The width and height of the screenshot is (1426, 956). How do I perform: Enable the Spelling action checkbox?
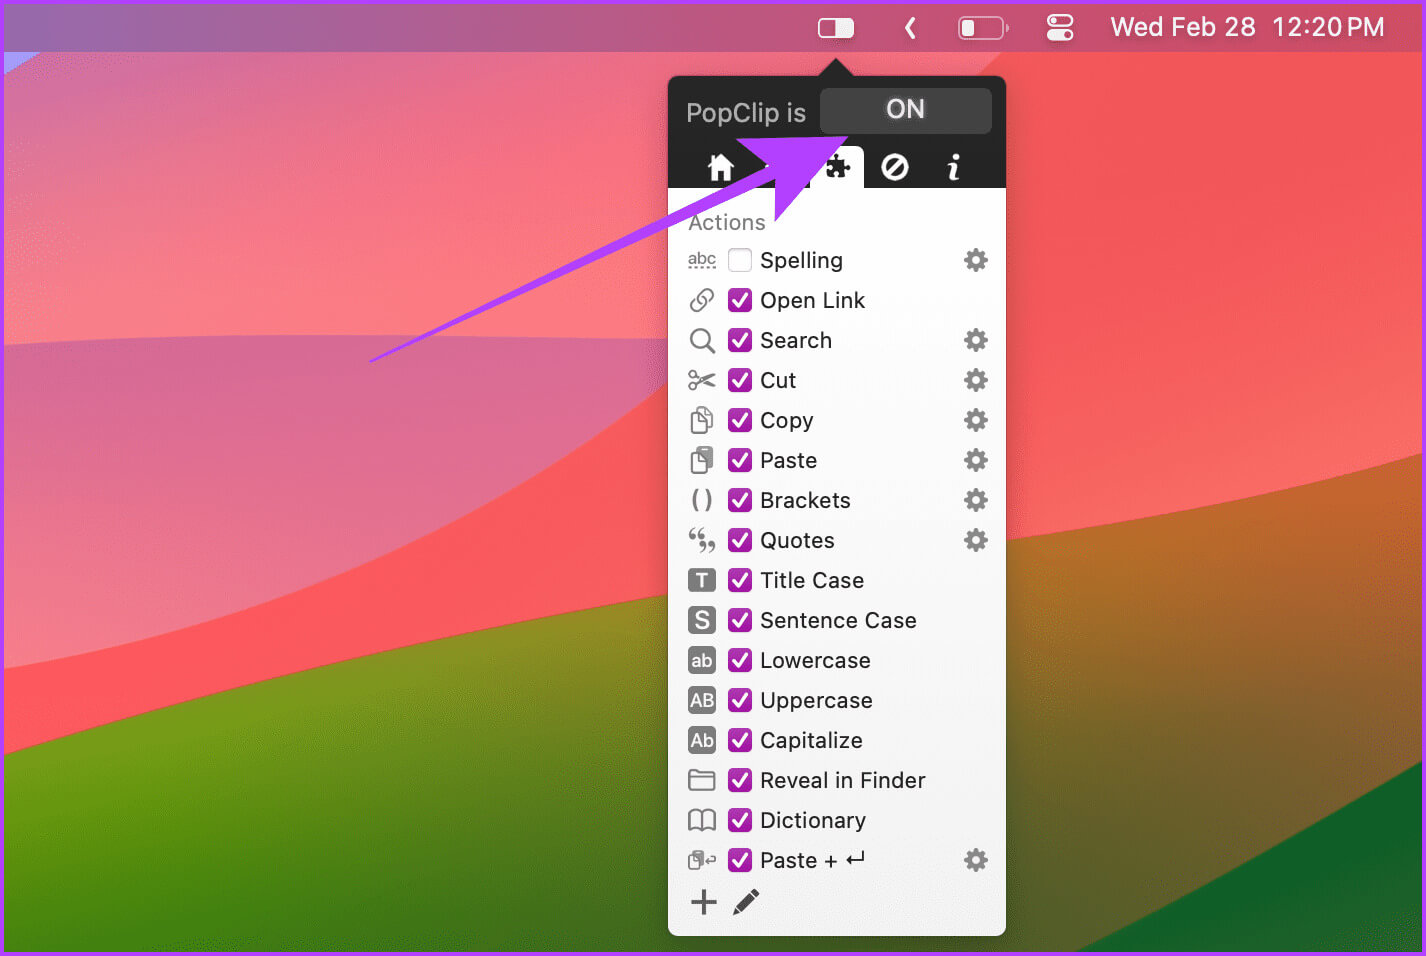(x=740, y=260)
